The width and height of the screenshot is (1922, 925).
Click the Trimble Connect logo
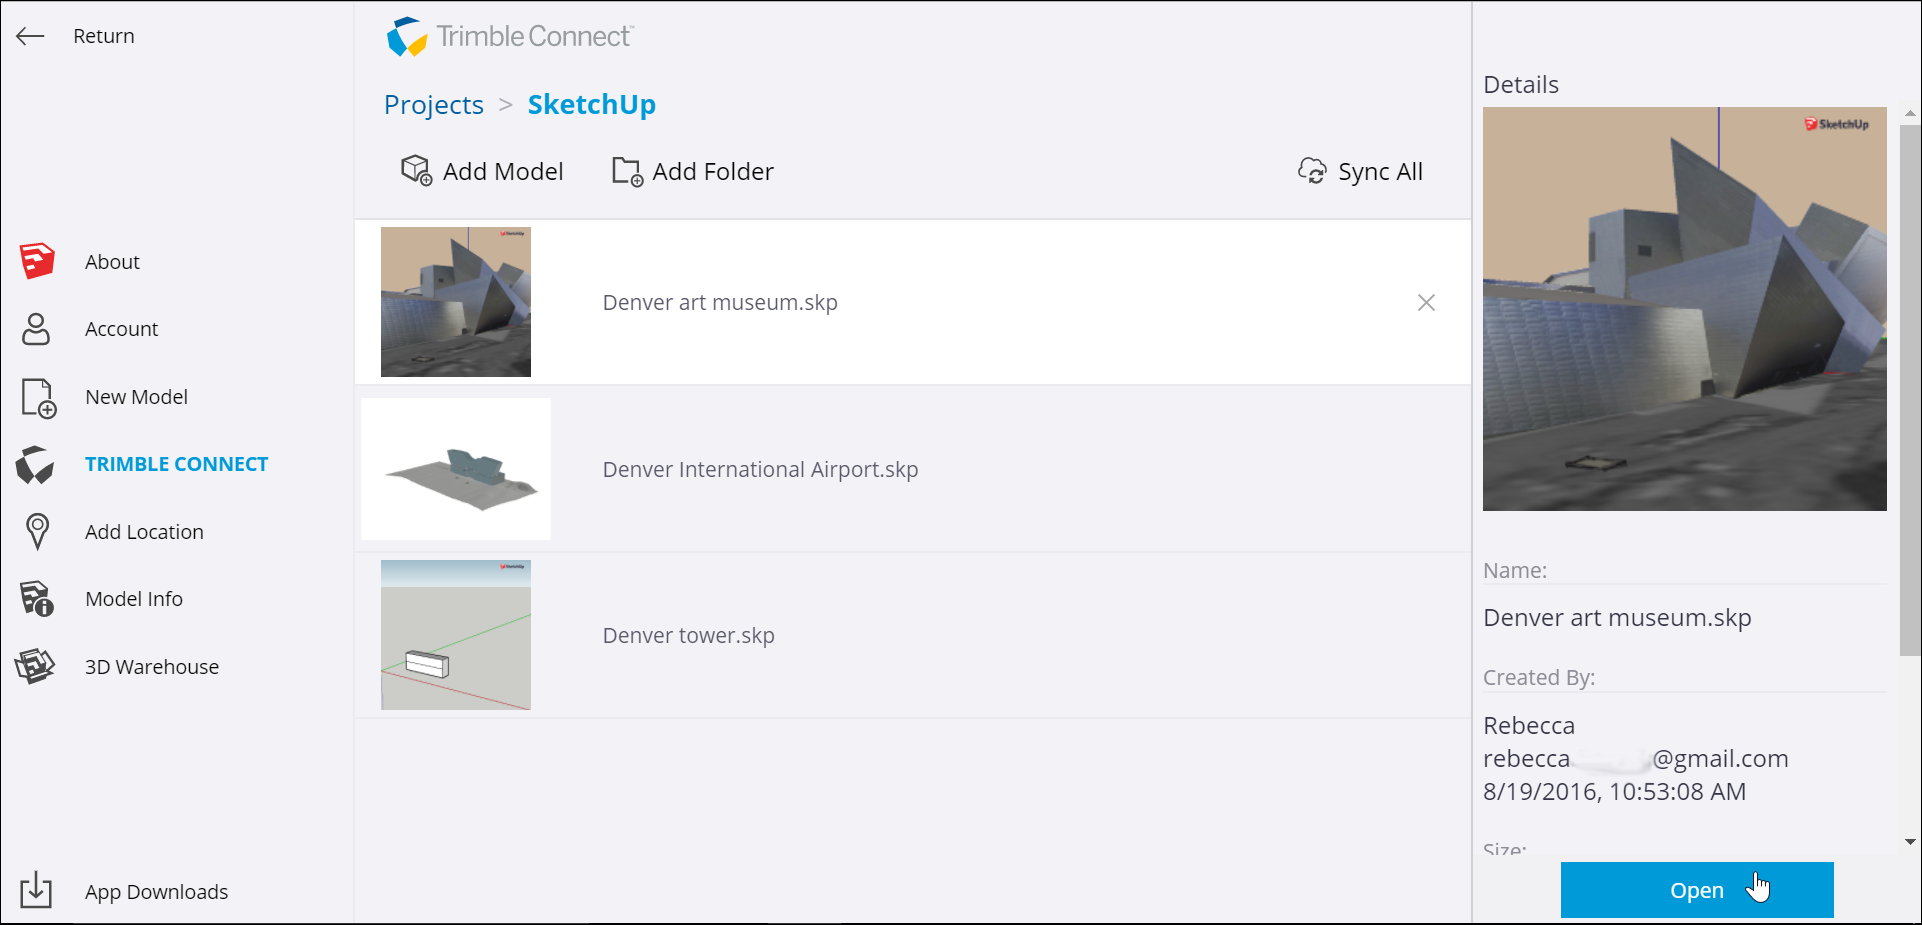[x=510, y=37]
